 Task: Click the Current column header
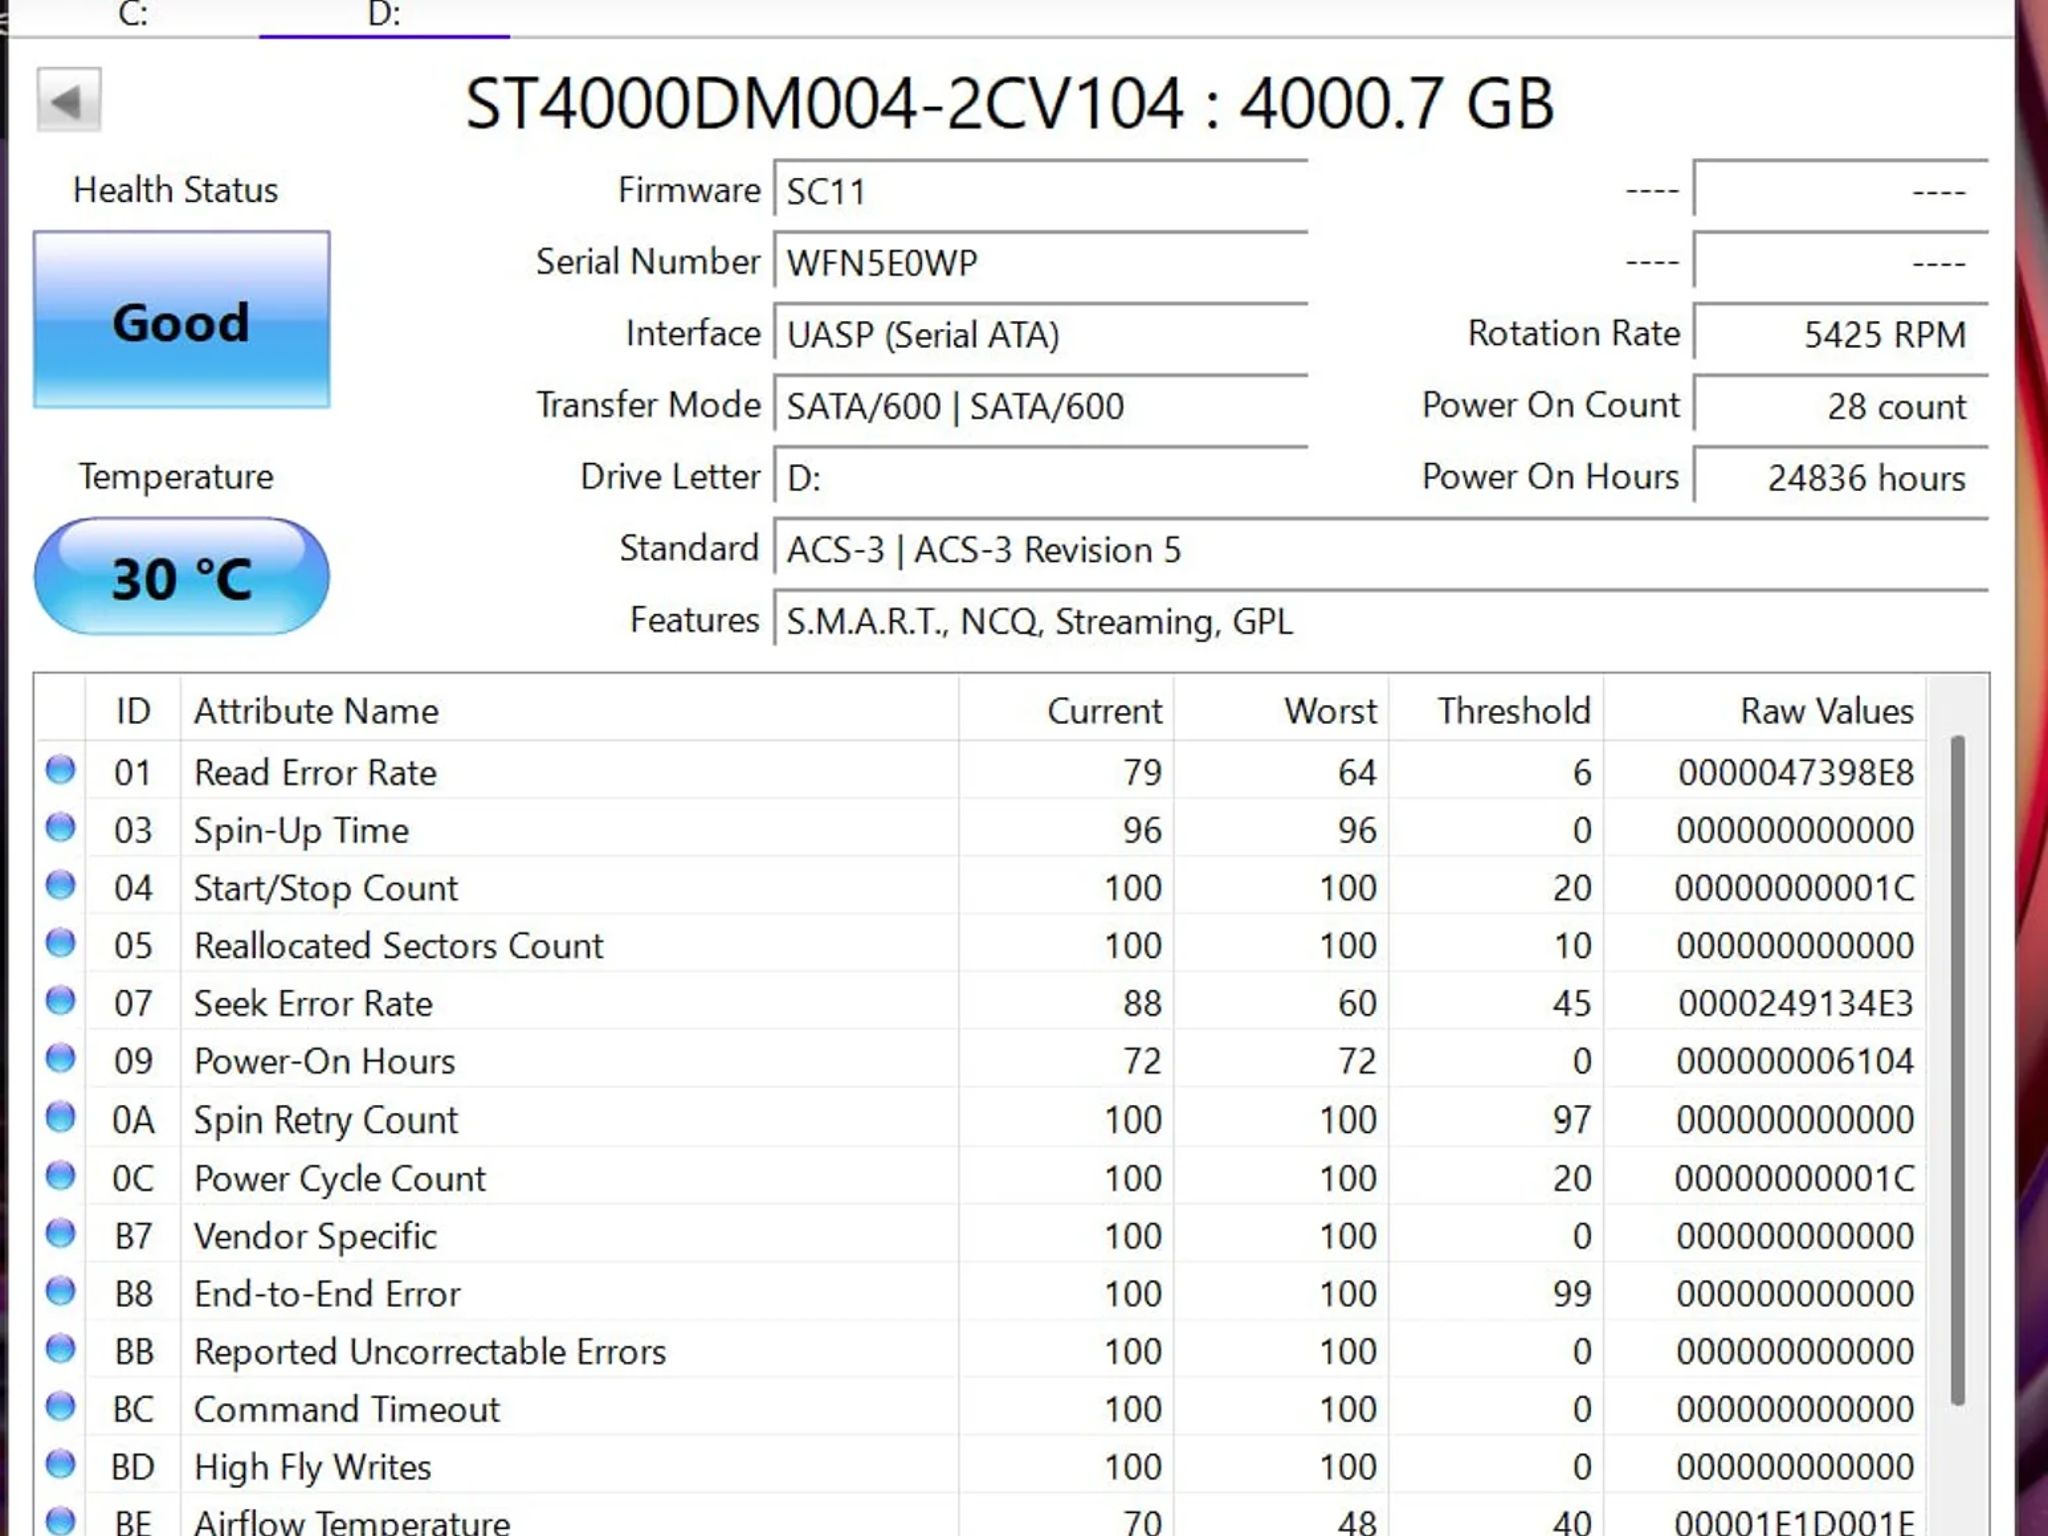pyautogui.click(x=1066, y=710)
